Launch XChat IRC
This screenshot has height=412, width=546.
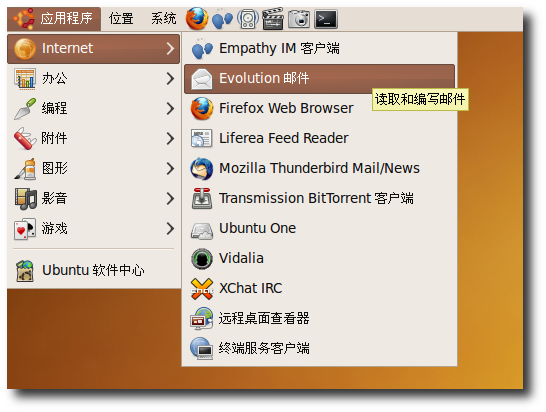(x=319, y=288)
